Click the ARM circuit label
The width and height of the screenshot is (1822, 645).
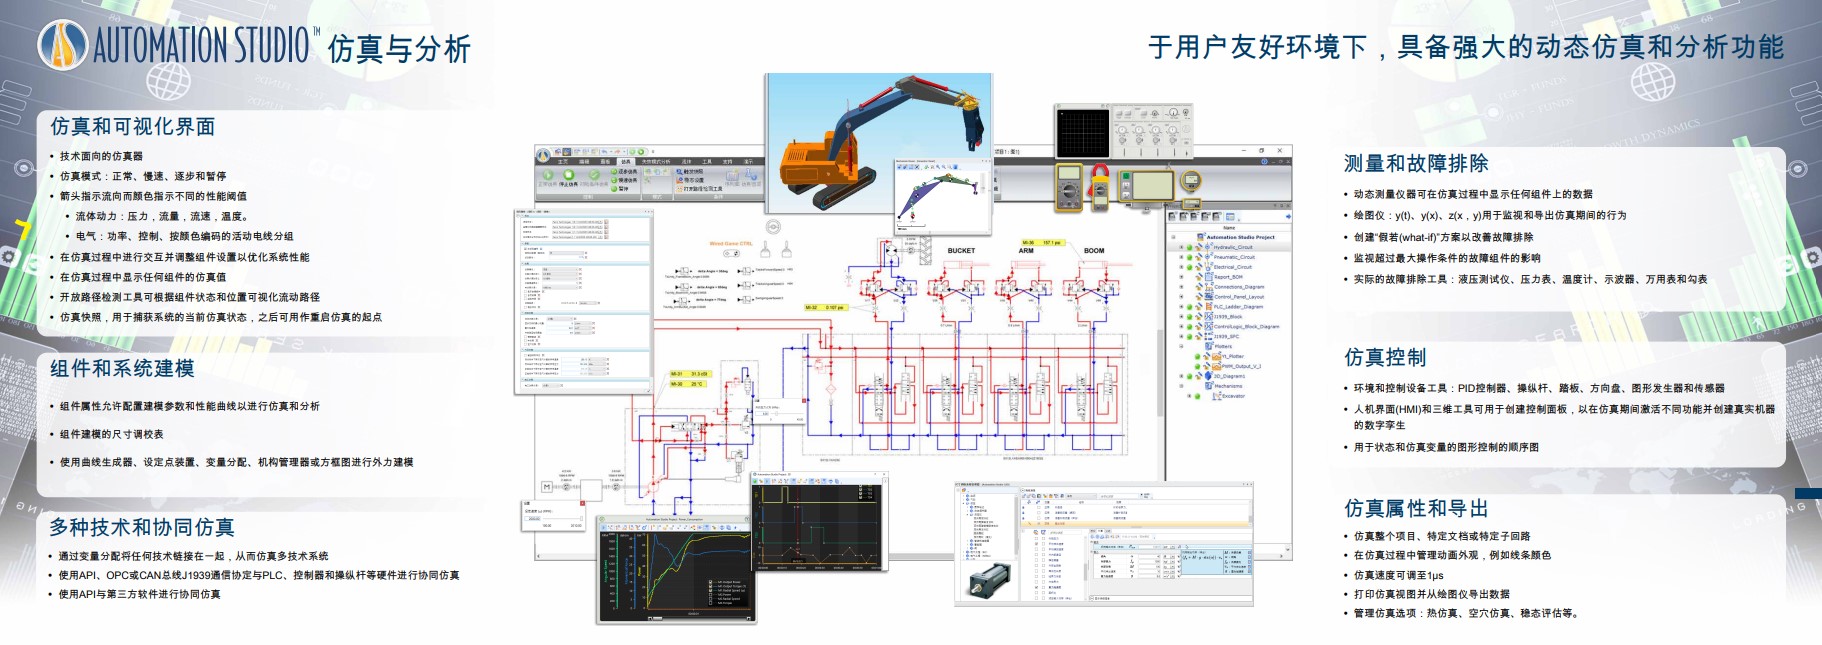1026,250
